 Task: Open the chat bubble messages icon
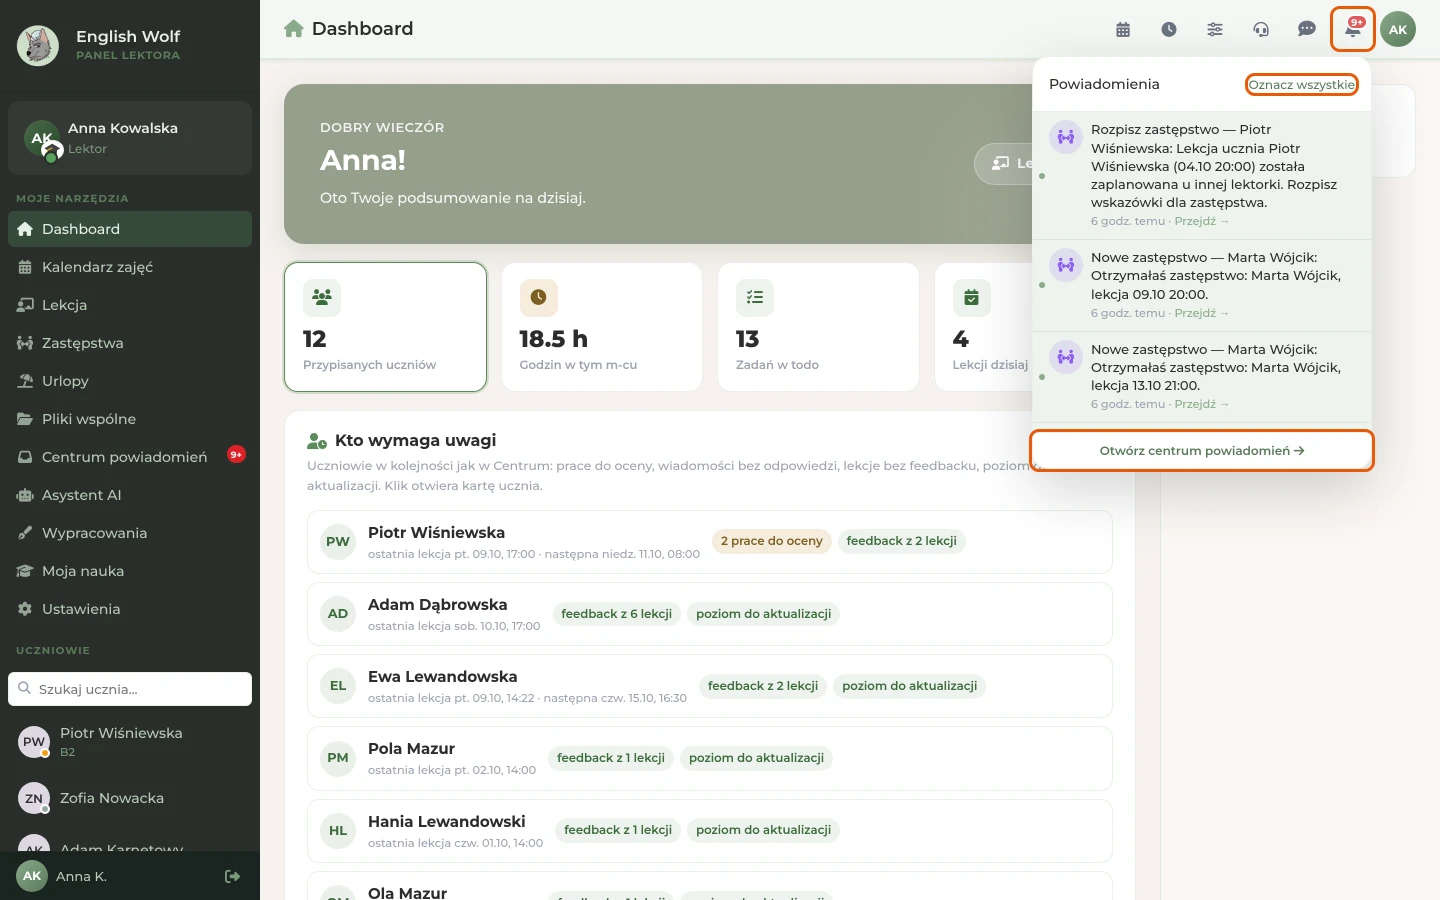point(1307,29)
